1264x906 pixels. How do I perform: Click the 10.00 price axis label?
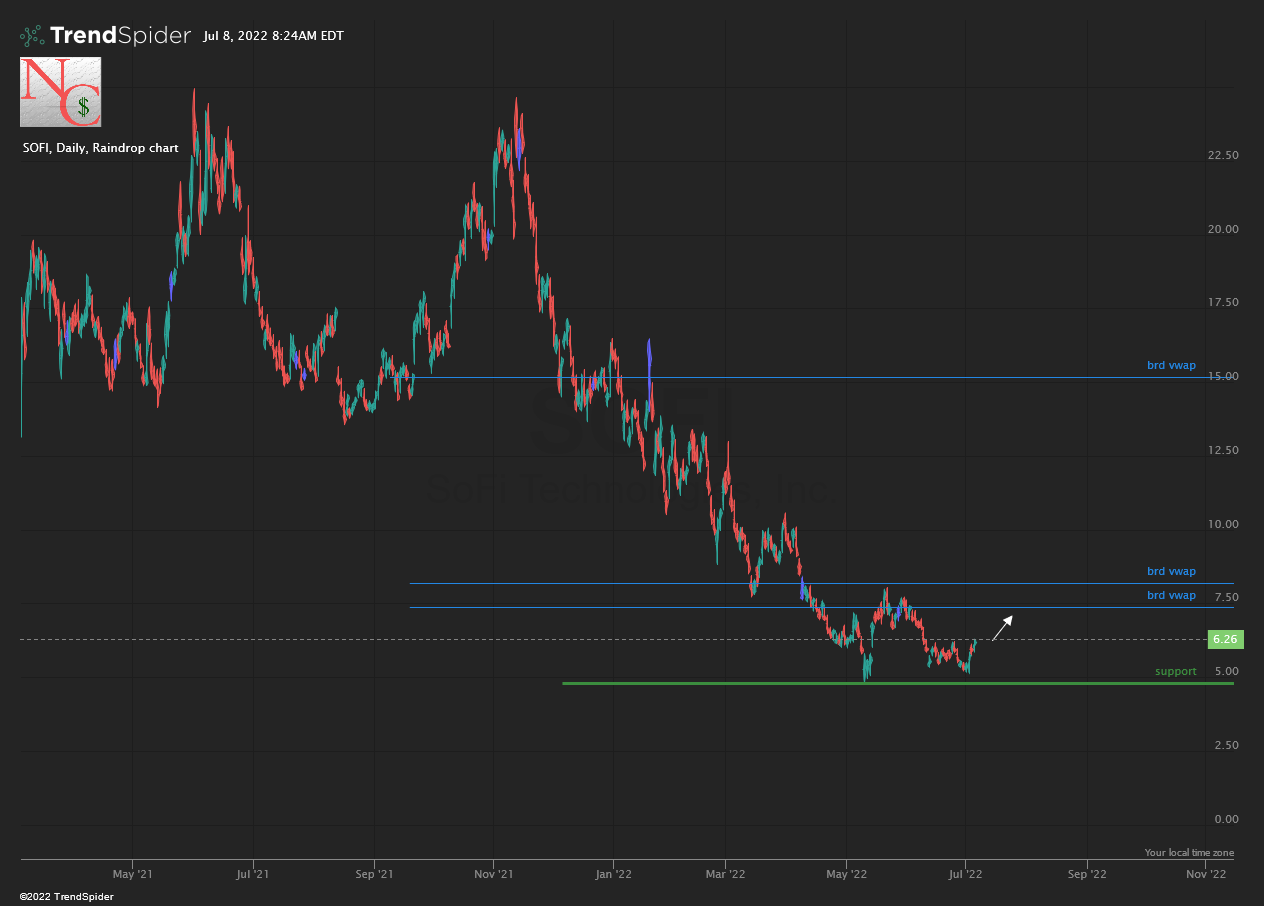click(x=1224, y=524)
